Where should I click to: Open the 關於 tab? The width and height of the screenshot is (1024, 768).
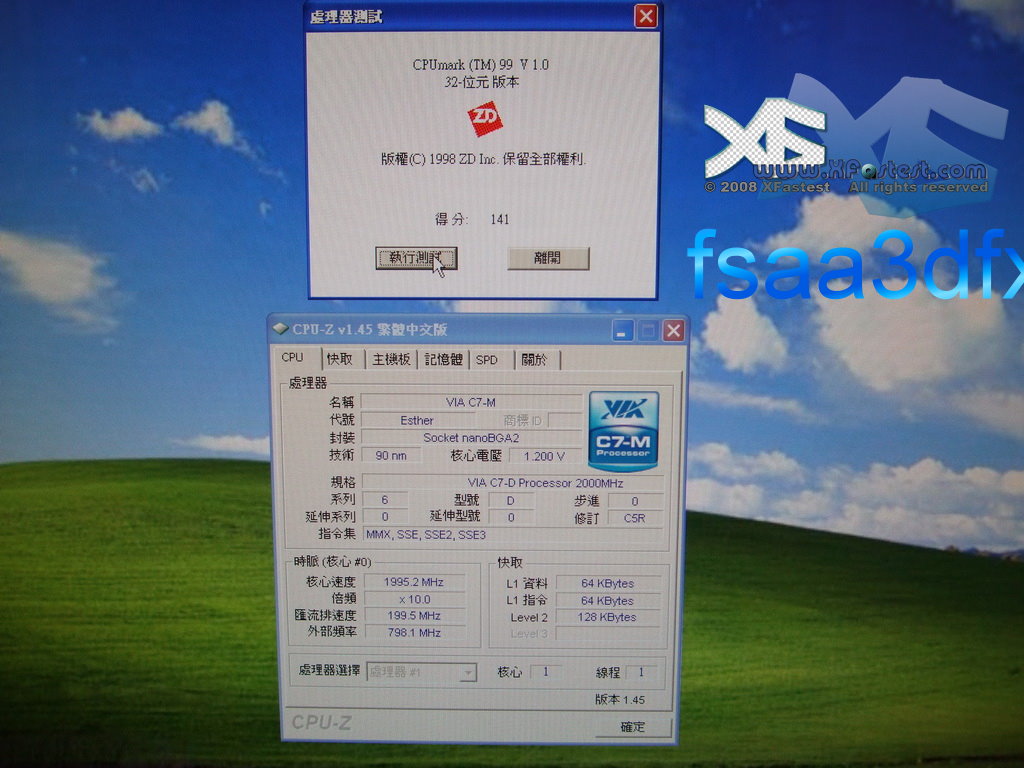tap(535, 360)
